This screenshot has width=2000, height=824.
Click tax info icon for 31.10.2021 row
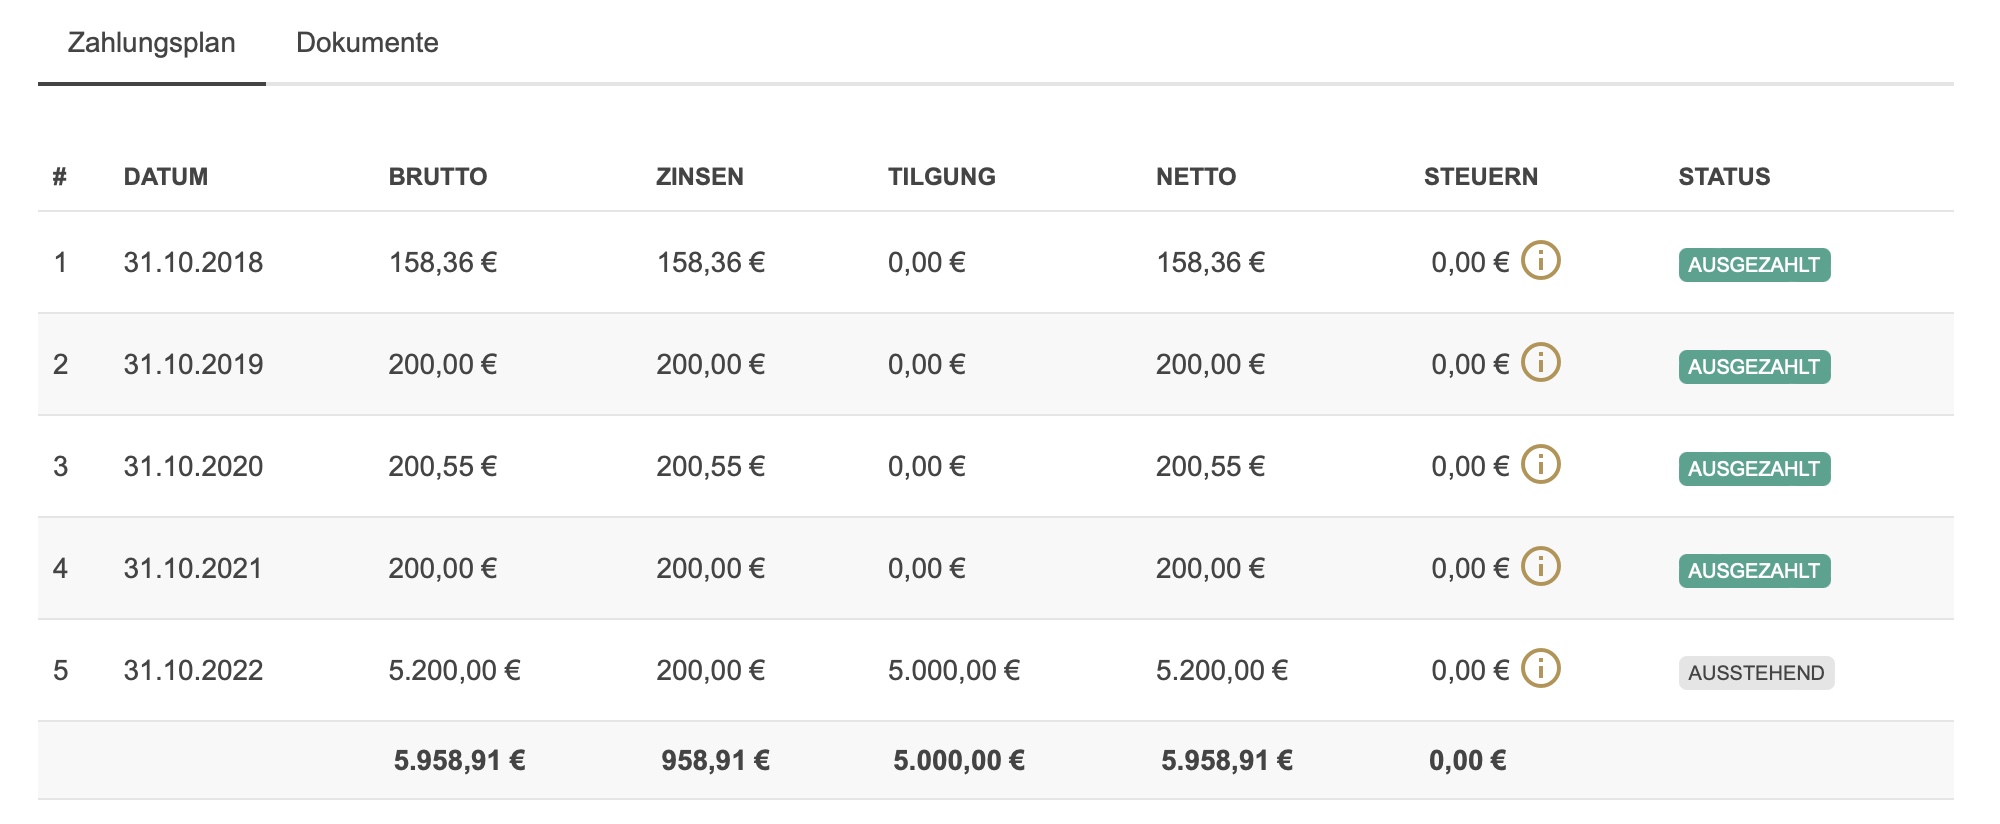[1540, 567]
